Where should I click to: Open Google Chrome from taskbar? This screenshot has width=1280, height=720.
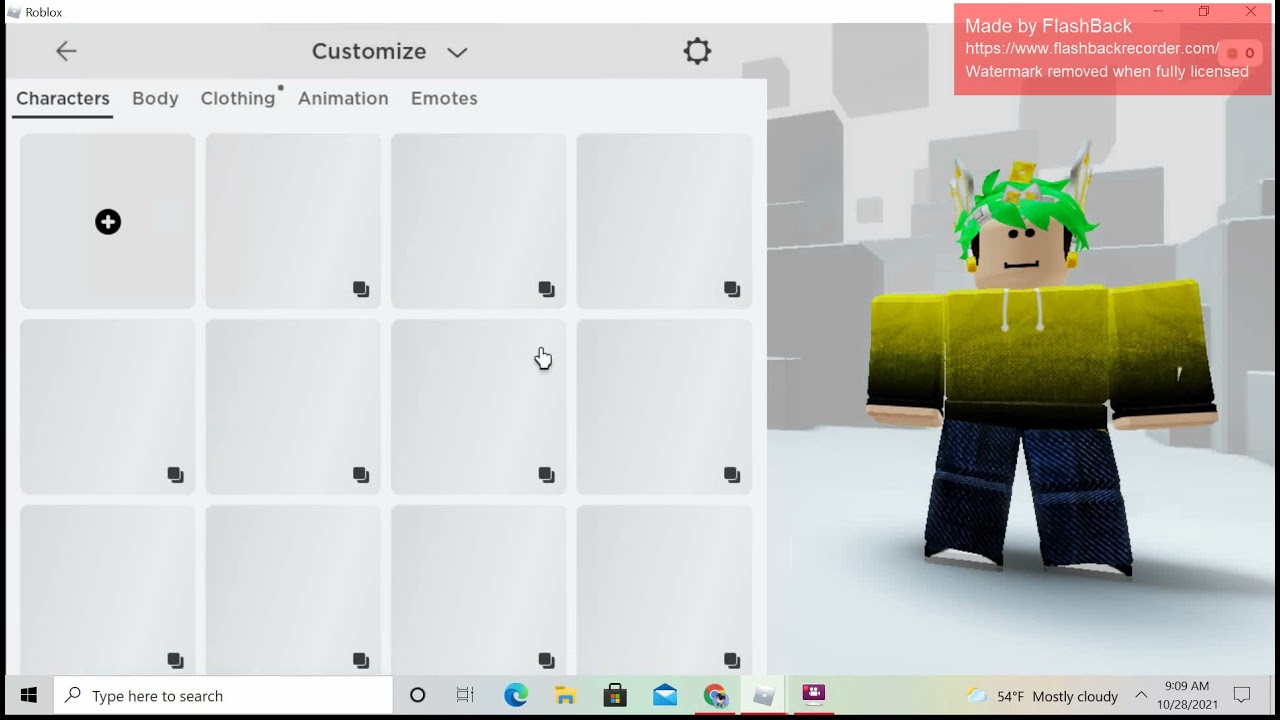pos(715,695)
